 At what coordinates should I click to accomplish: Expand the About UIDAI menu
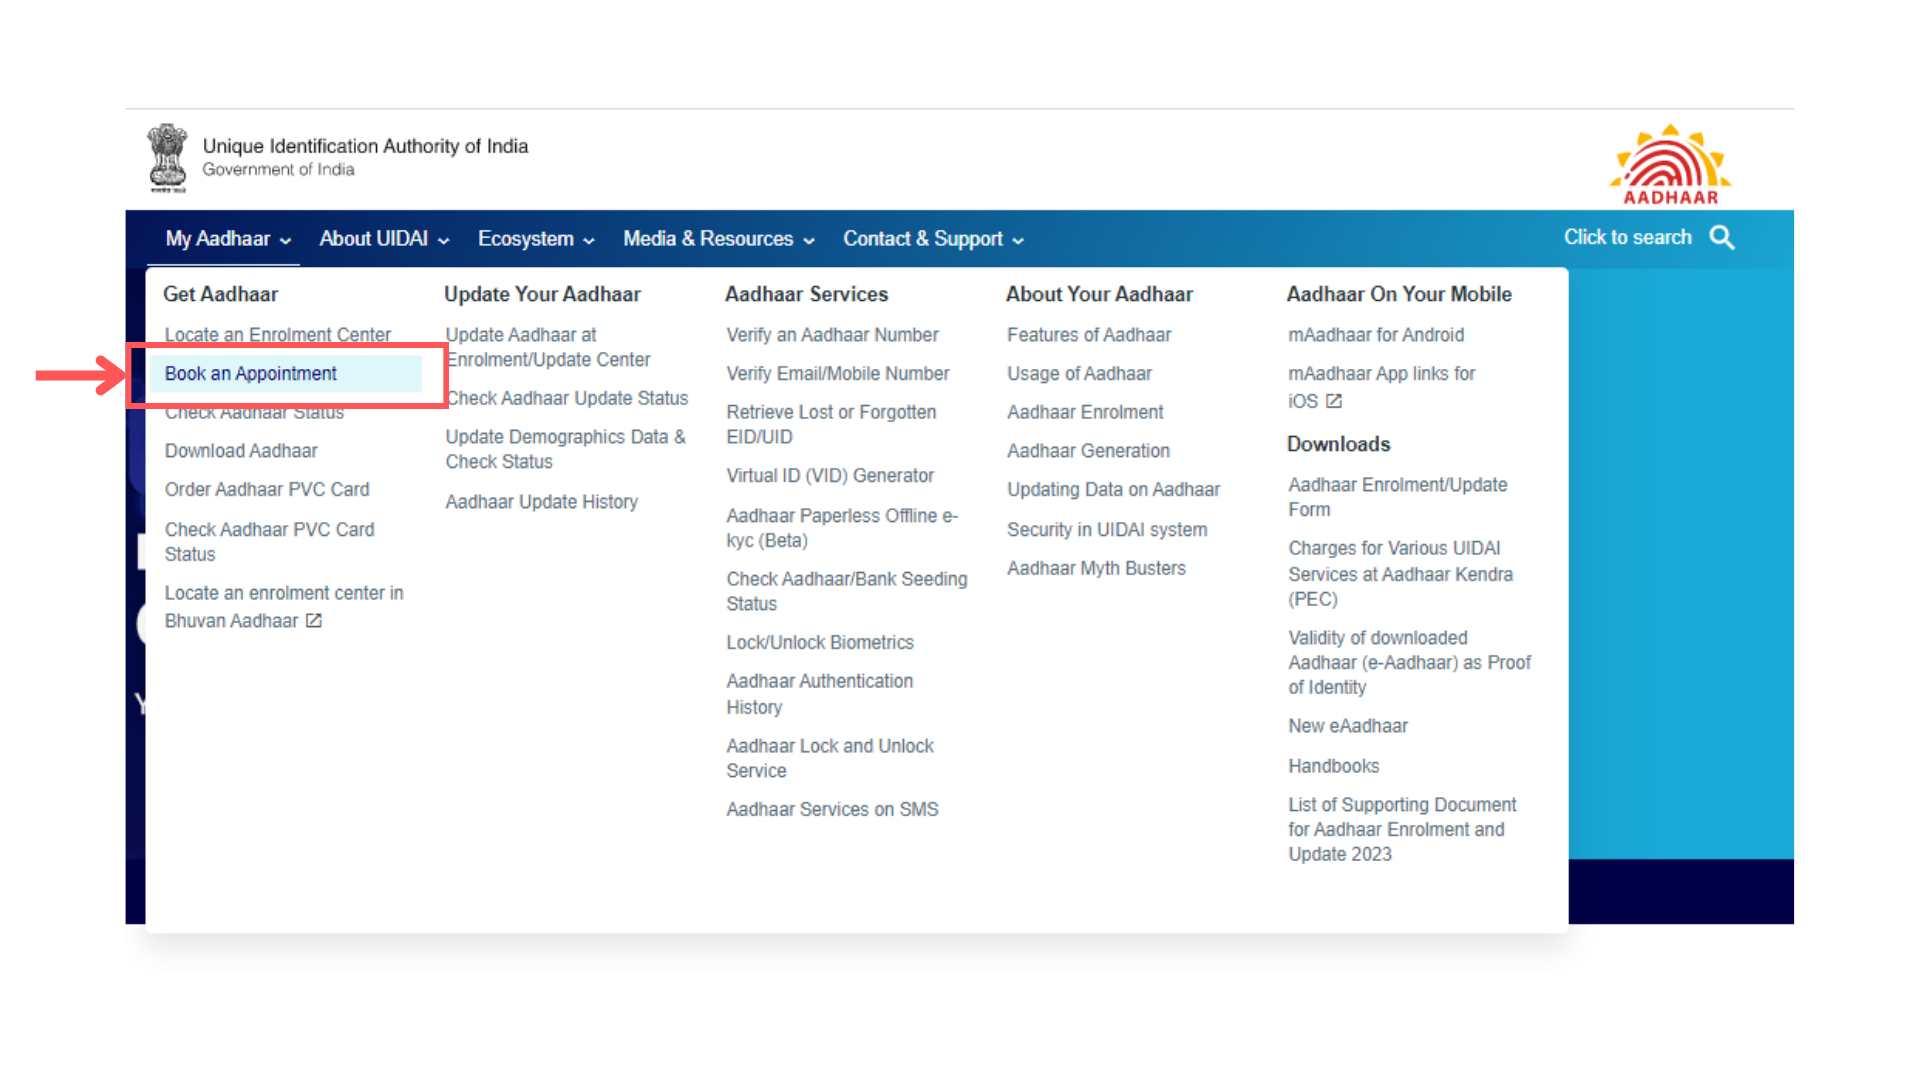[384, 239]
